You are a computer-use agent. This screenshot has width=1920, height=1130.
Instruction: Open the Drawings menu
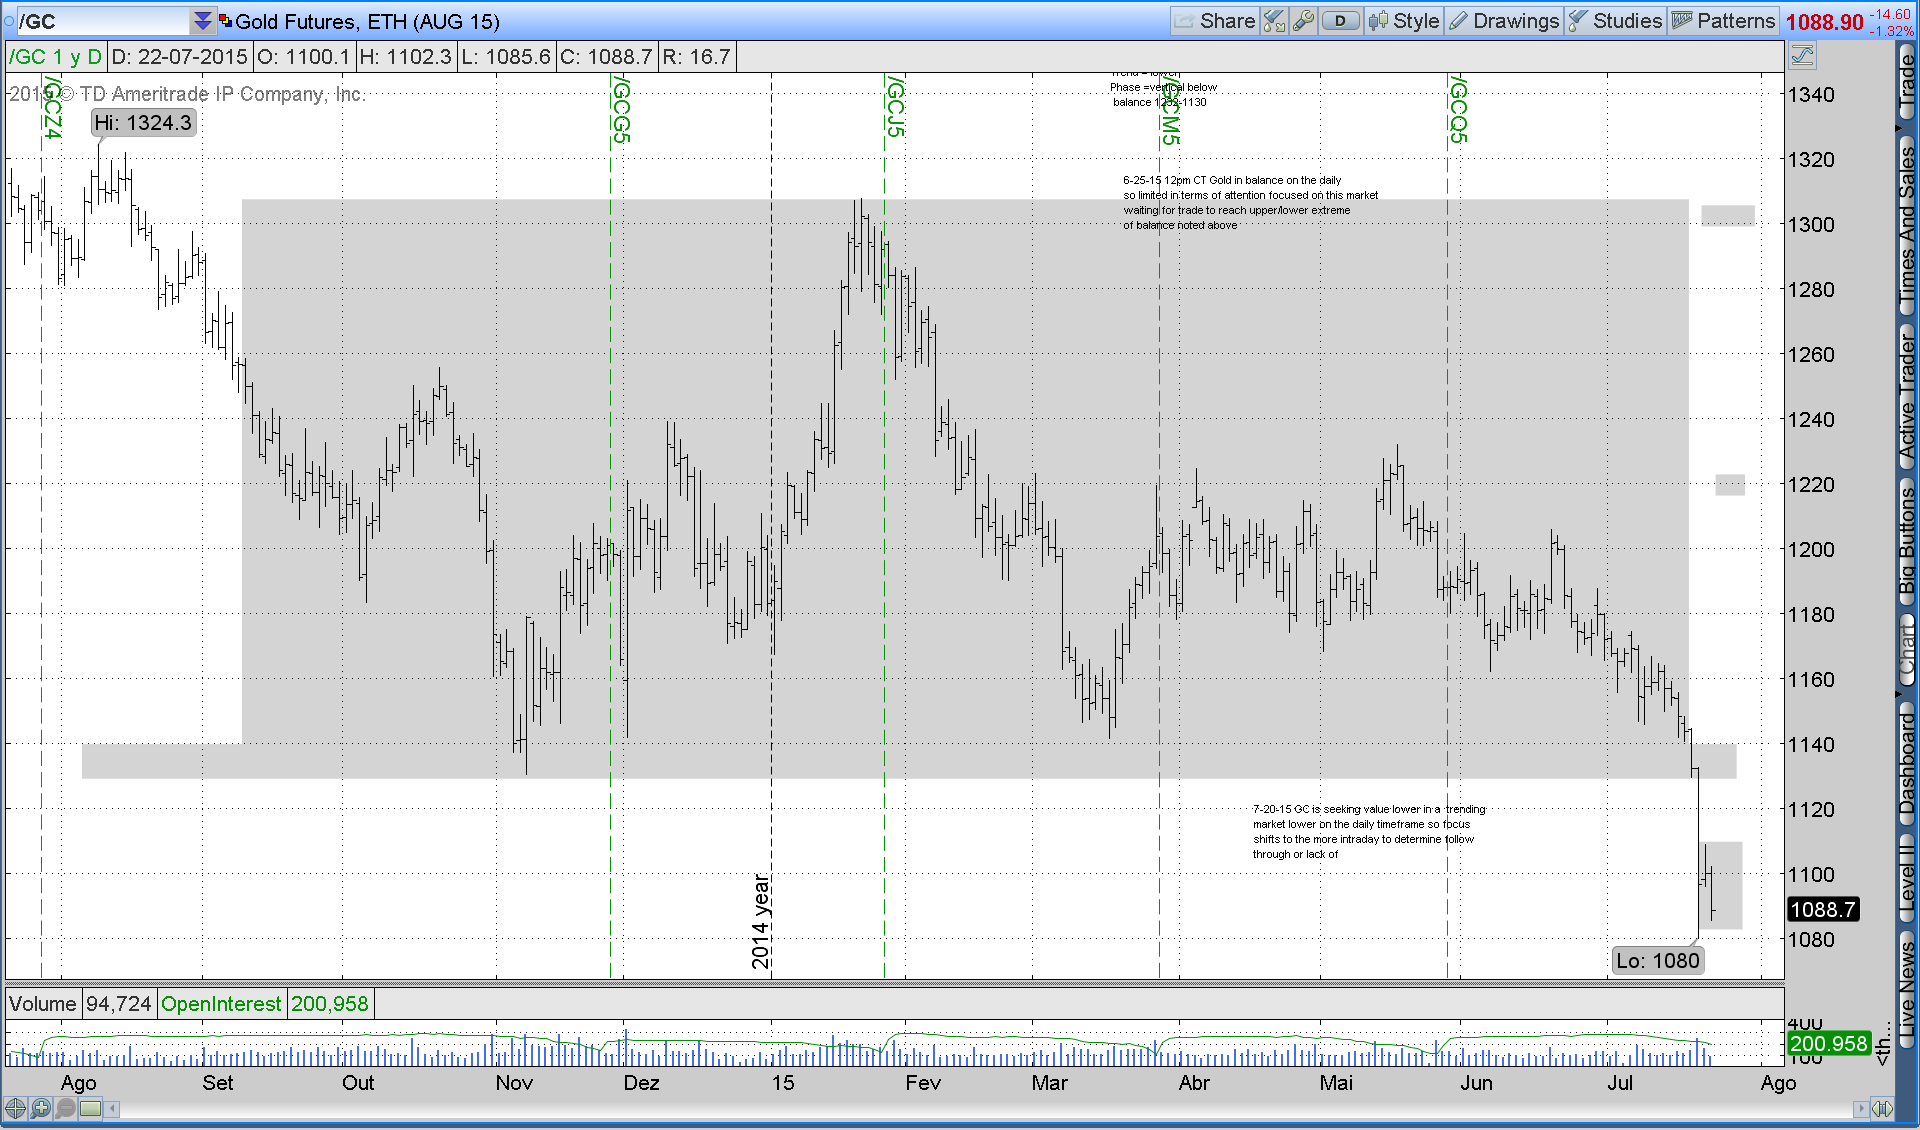pos(1504,21)
